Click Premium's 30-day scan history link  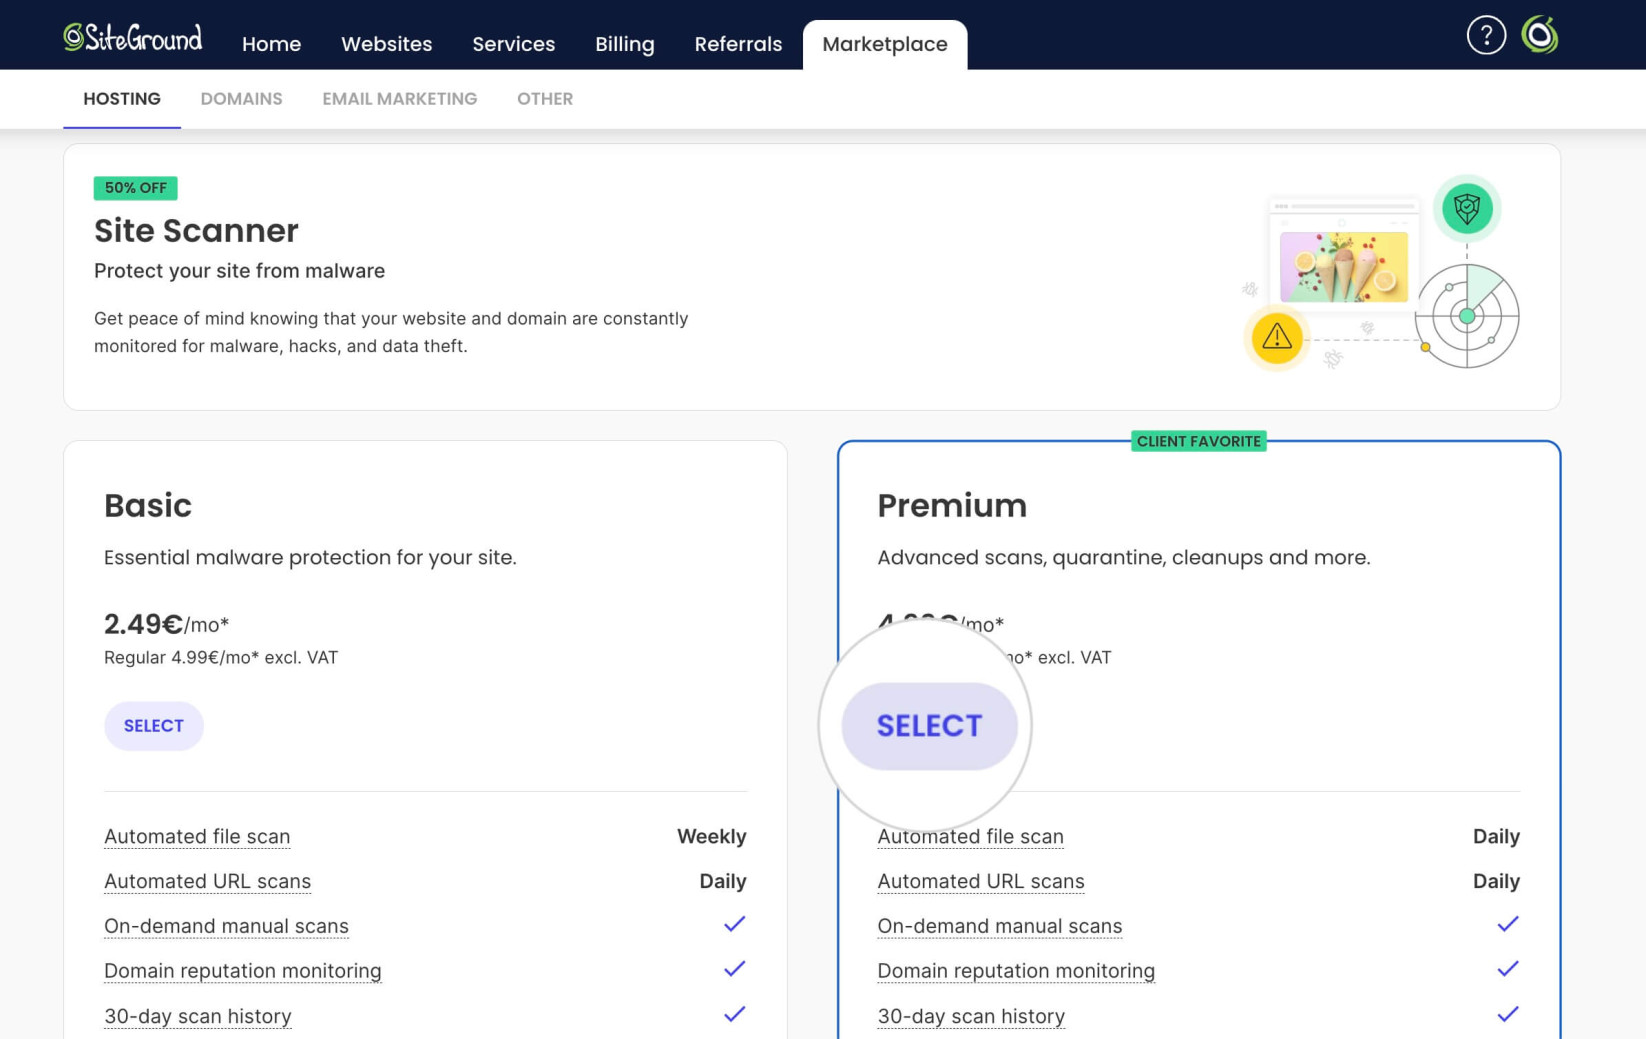[971, 1016]
